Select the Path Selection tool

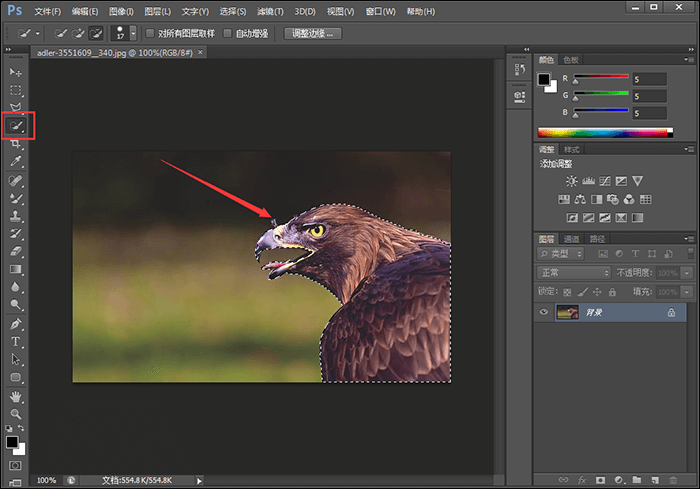pyautogui.click(x=16, y=359)
